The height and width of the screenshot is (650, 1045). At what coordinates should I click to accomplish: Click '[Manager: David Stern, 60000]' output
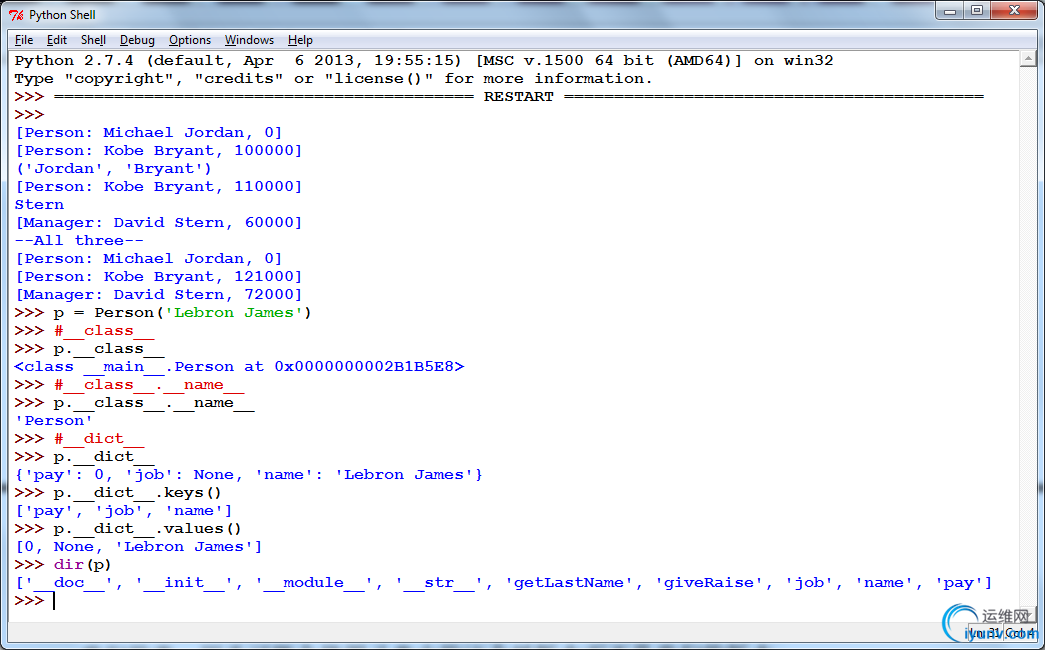pyautogui.click(x=159, y=223)
